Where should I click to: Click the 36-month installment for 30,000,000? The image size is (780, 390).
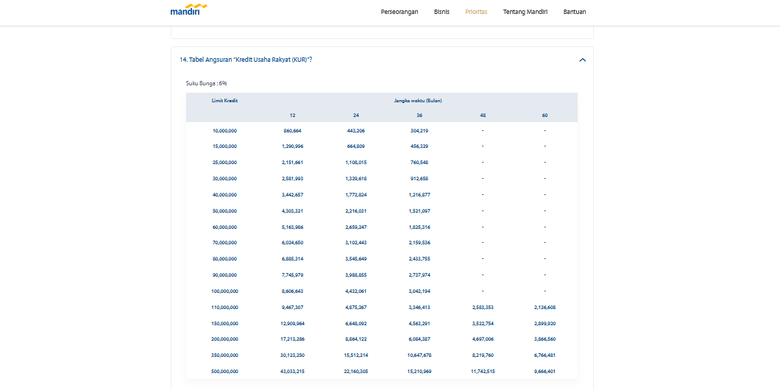pyautogui.click(x=420, y=178)
